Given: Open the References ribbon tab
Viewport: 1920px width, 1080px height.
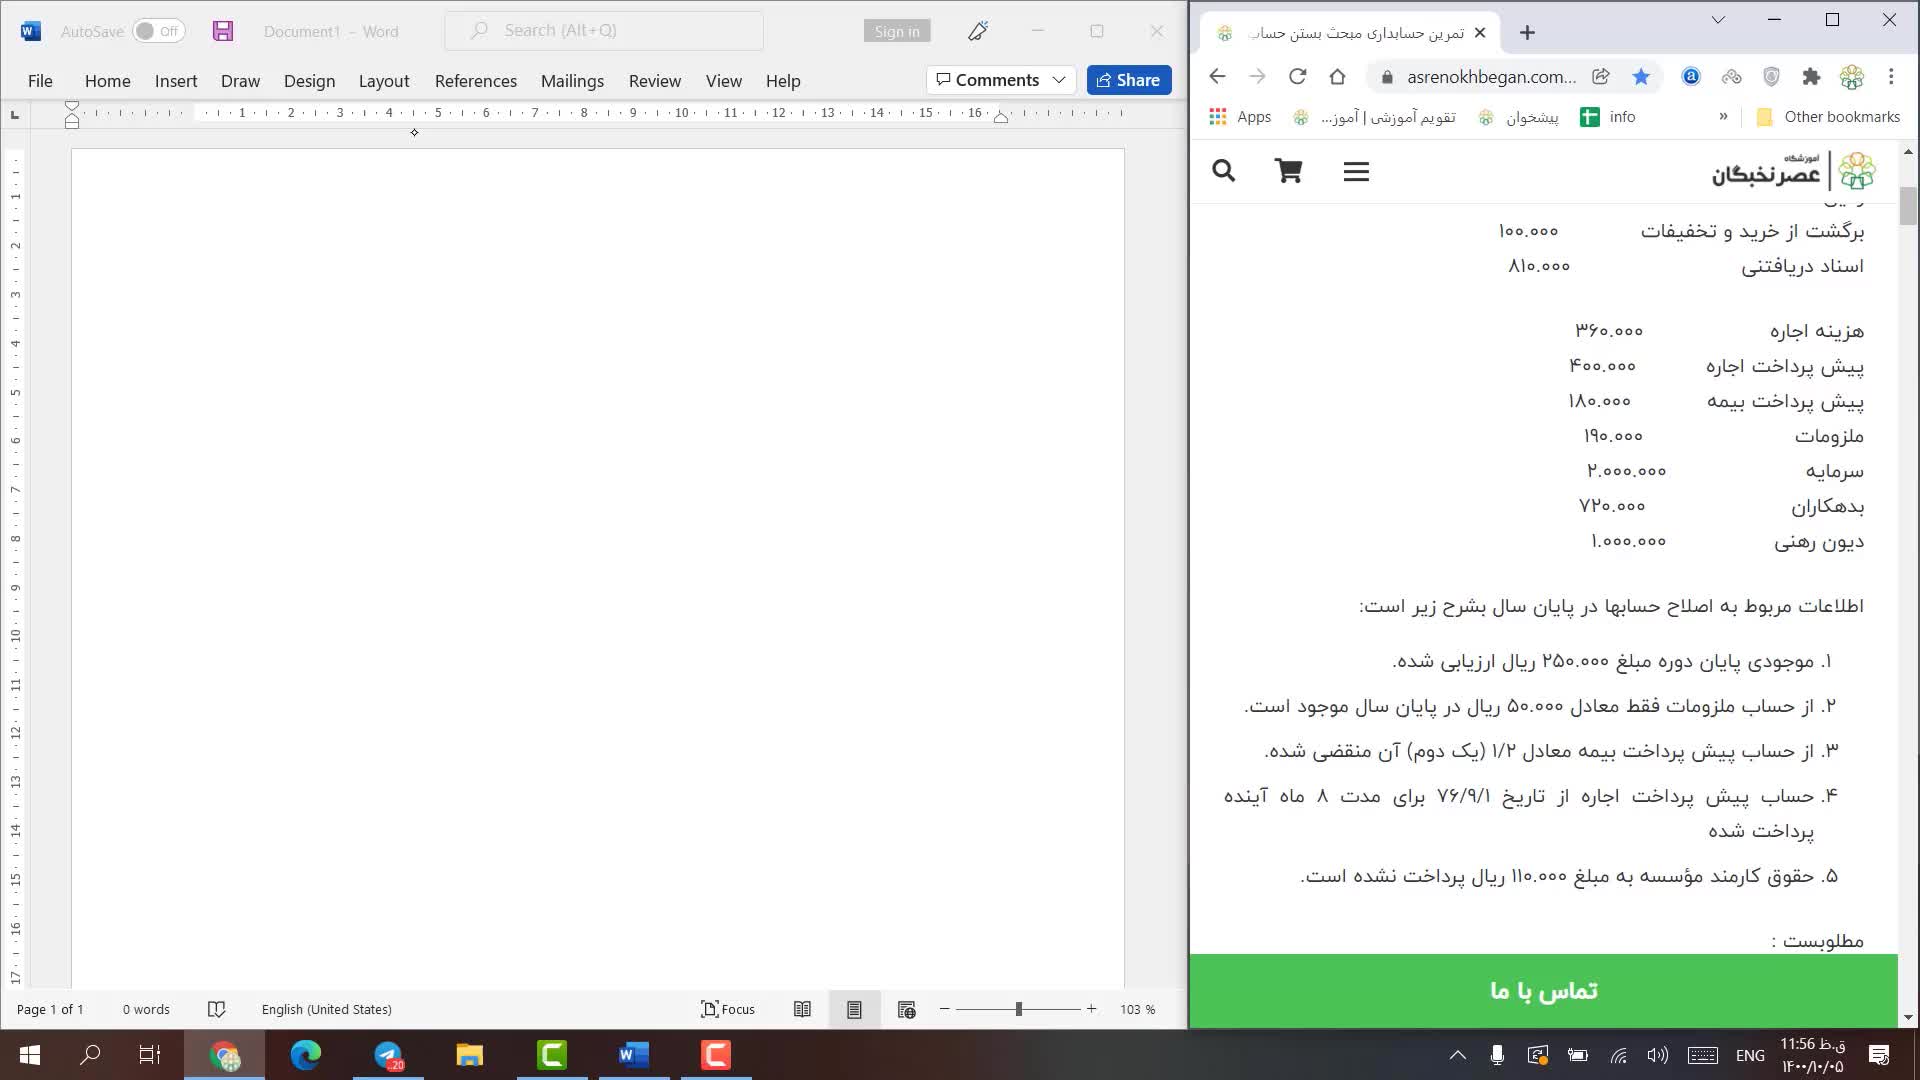Looking at the screenshot, I should (x=475, y=81).
